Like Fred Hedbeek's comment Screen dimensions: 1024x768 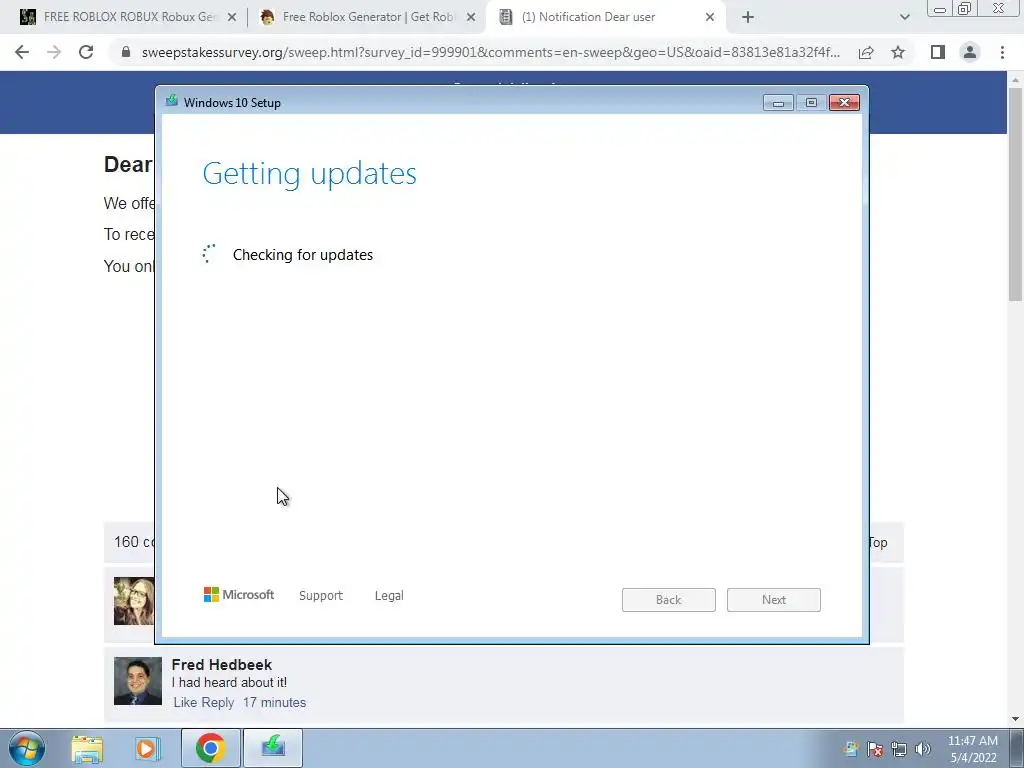point(185,703)
